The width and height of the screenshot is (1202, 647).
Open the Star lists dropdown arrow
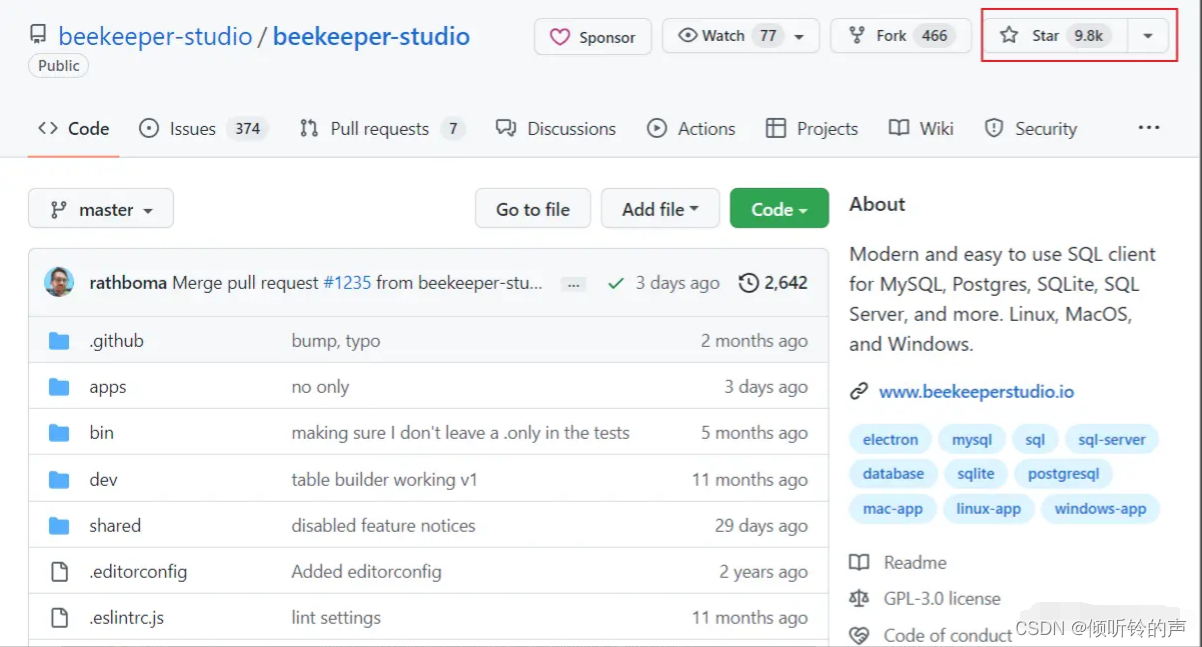pos(1148,36)
